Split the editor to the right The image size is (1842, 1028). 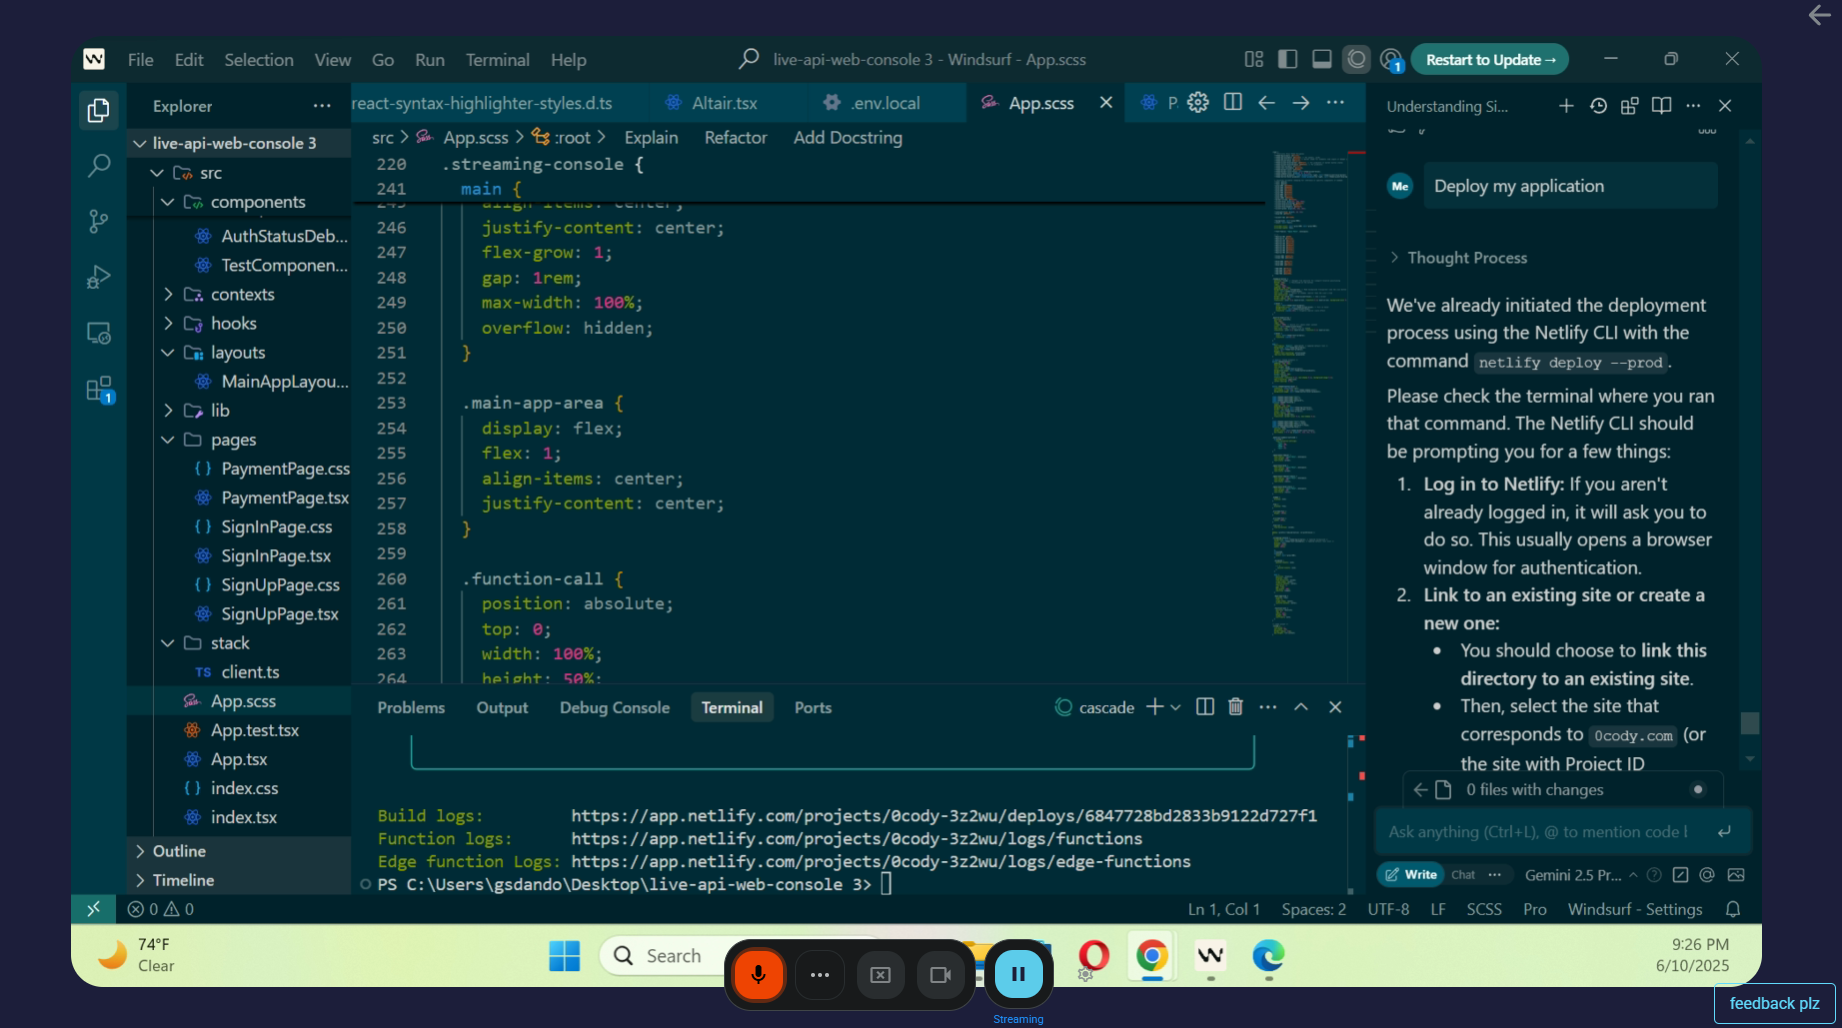1233,102
